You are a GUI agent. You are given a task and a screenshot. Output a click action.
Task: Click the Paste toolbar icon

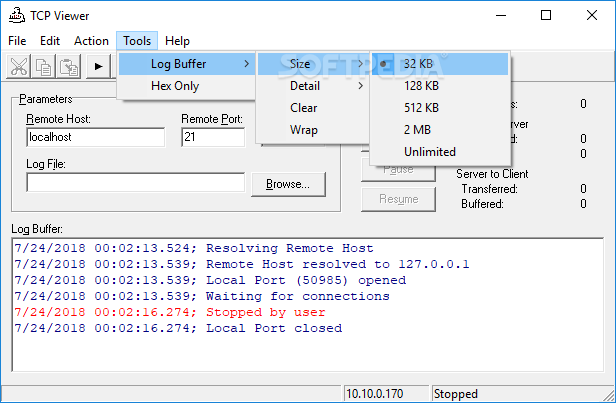pos(69,66)
